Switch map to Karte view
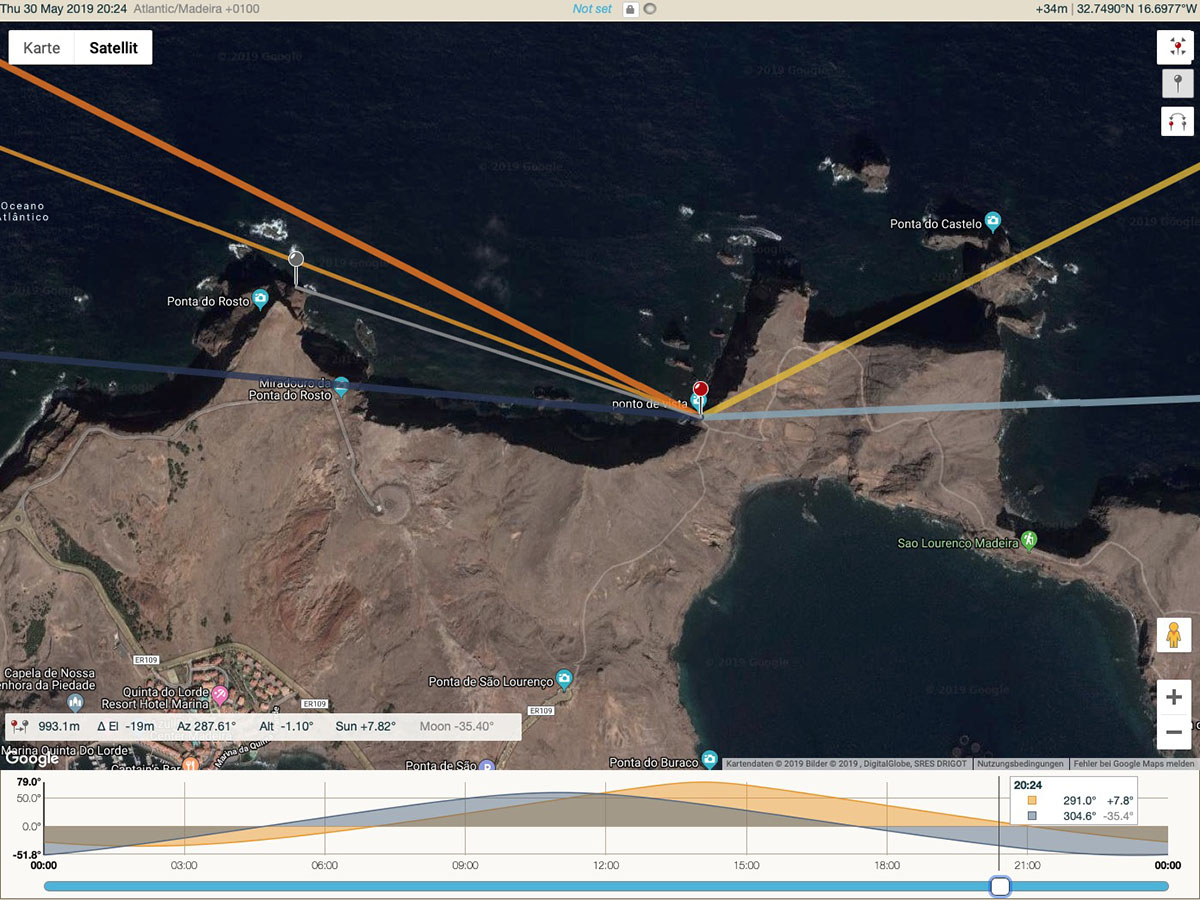 (42, 48)
